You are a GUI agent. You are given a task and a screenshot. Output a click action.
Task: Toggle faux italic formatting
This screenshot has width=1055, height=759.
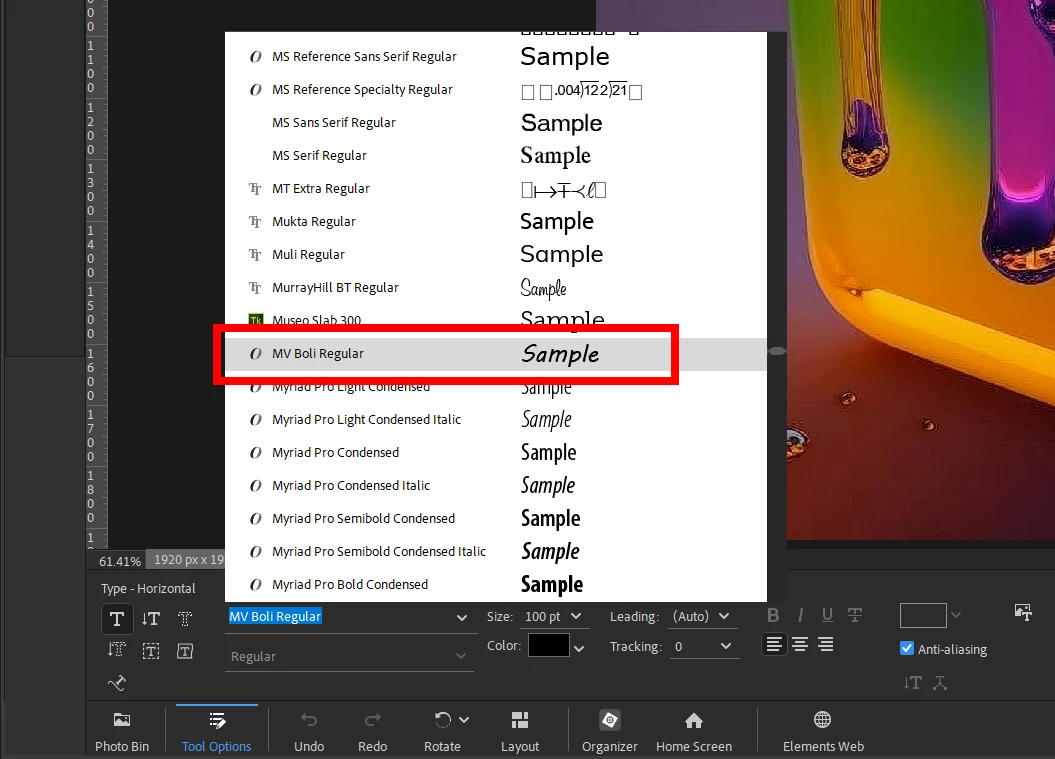pos(800,615)
